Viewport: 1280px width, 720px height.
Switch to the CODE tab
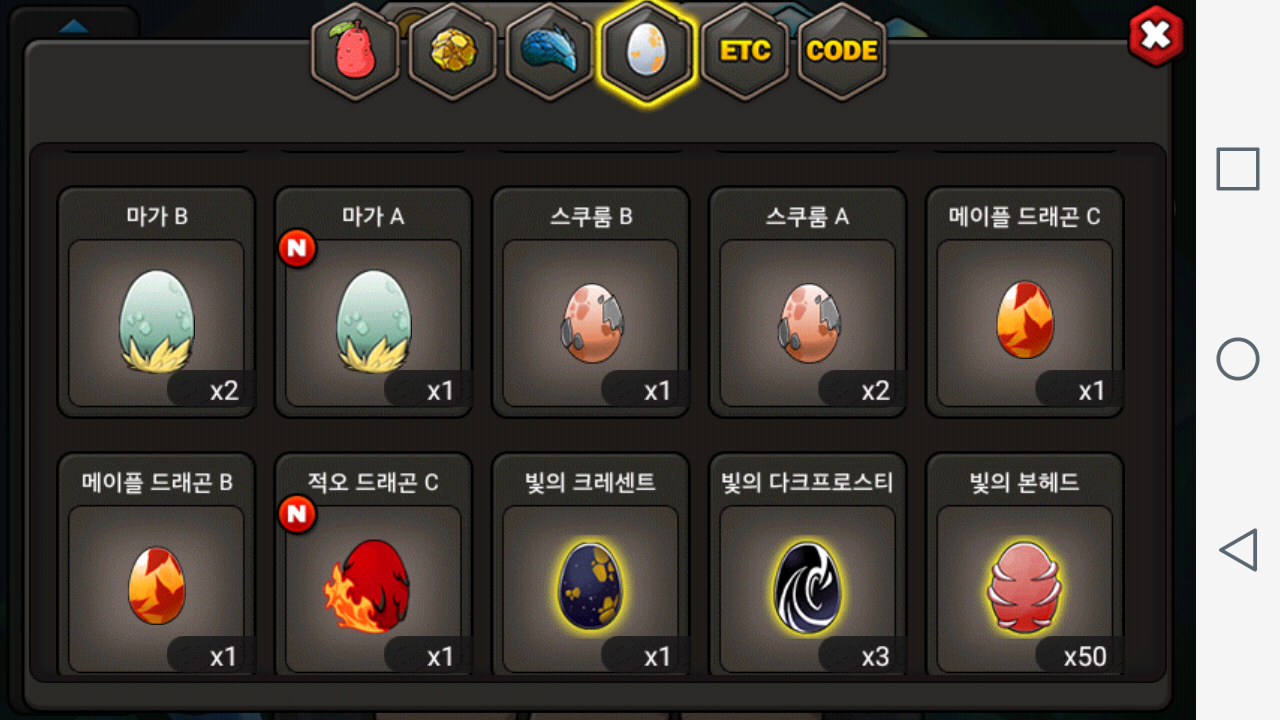(x=842, y=51)
